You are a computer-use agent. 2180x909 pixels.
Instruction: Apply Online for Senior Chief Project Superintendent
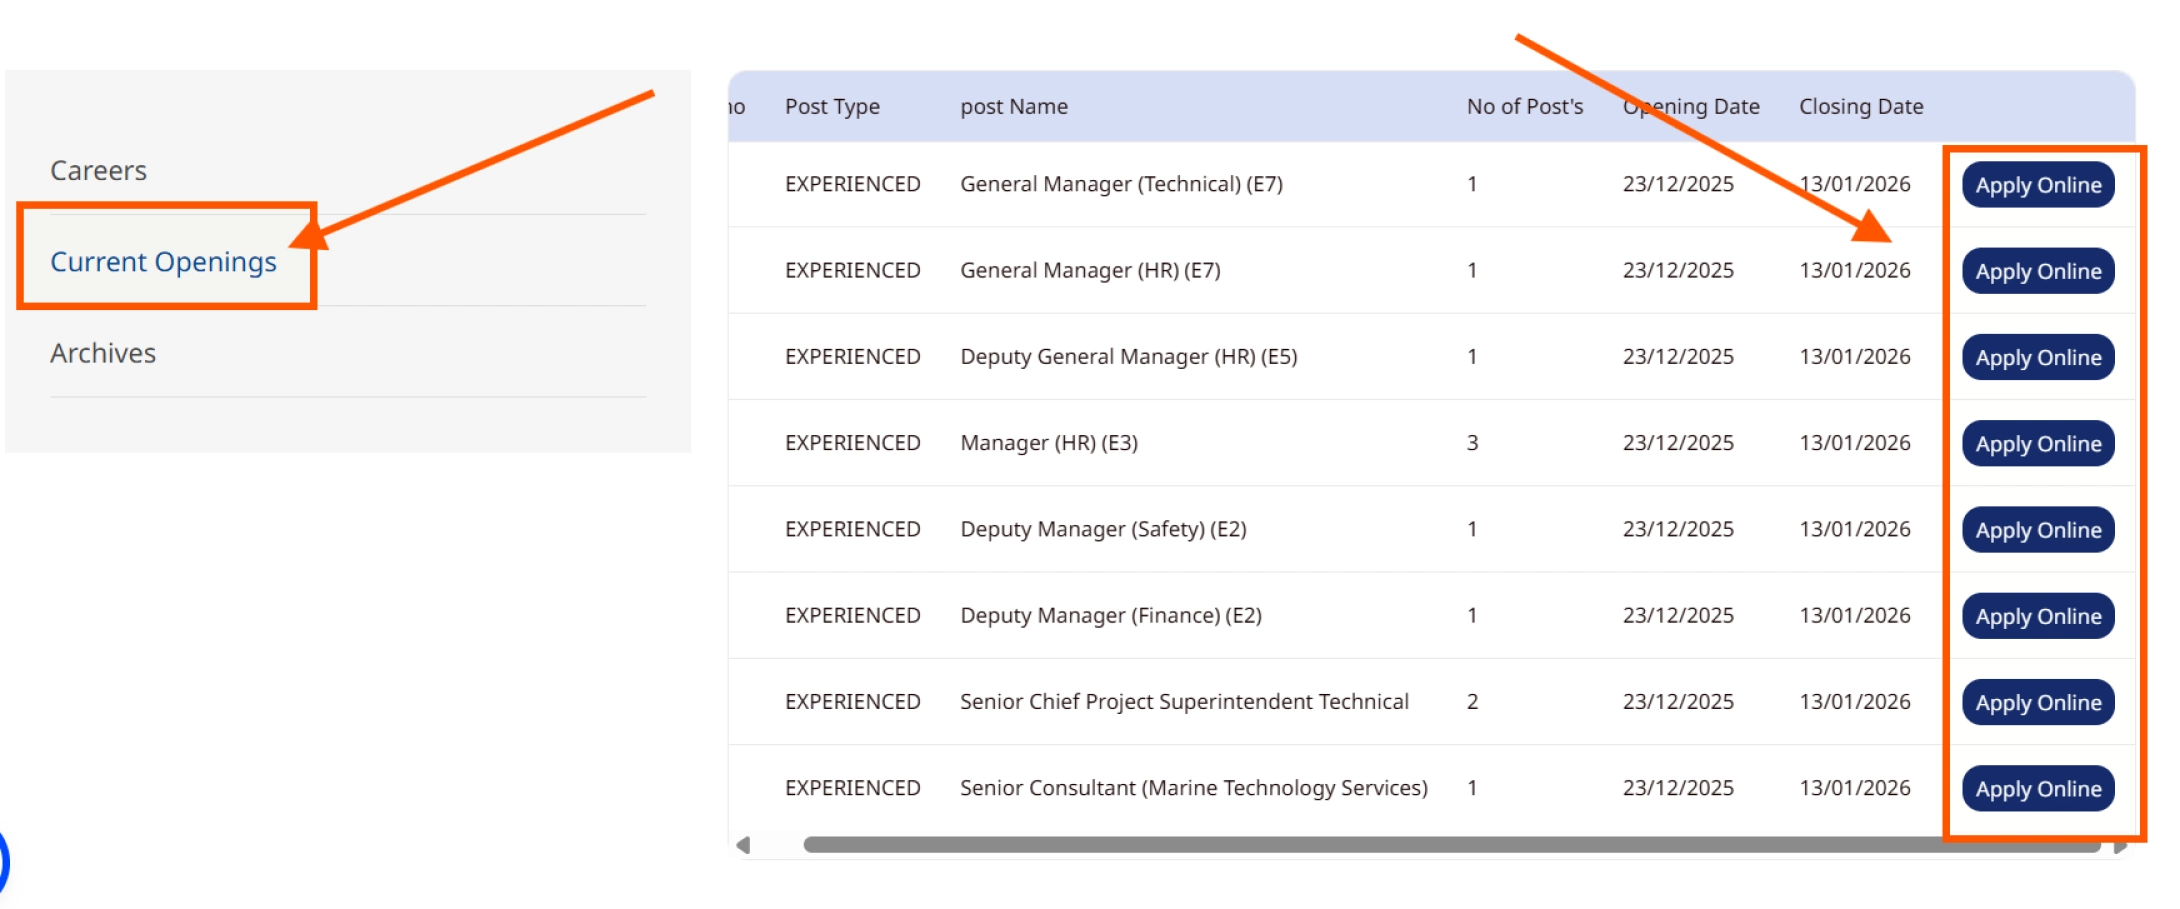pos(2037,703)
